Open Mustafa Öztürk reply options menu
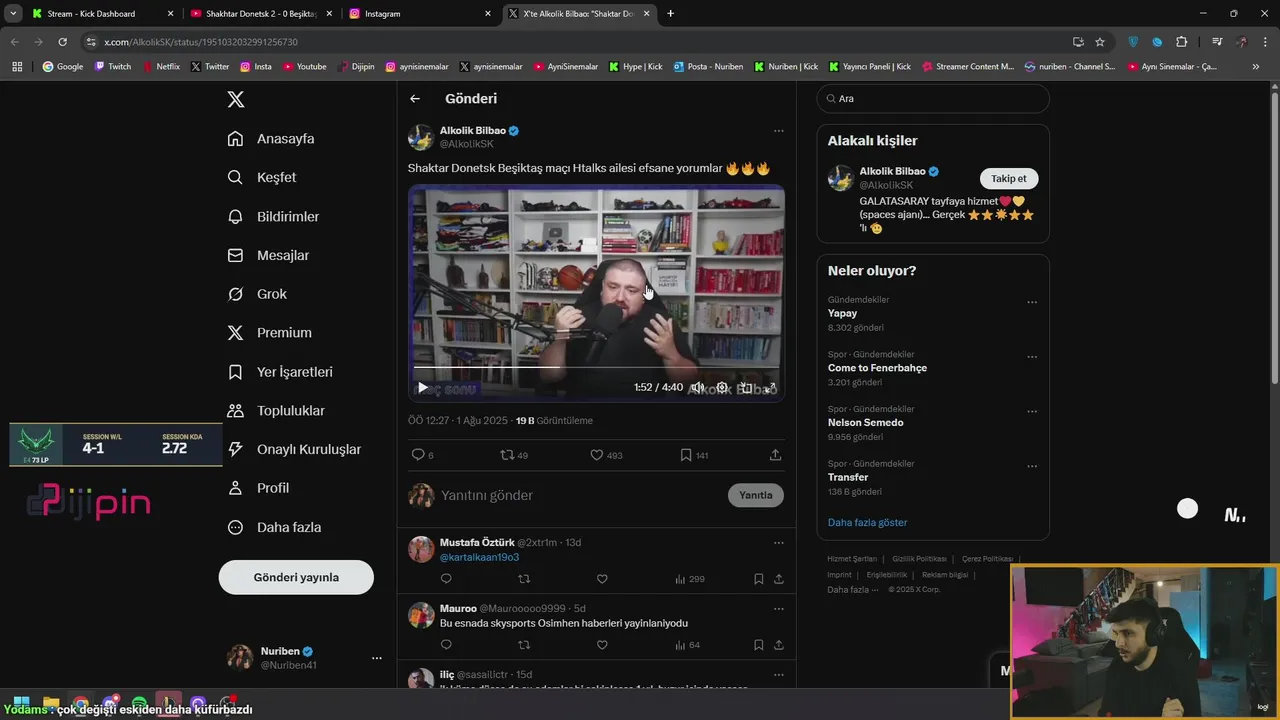Image resolution: width=1280 pixels, height=720 pixels. [778, 543]
